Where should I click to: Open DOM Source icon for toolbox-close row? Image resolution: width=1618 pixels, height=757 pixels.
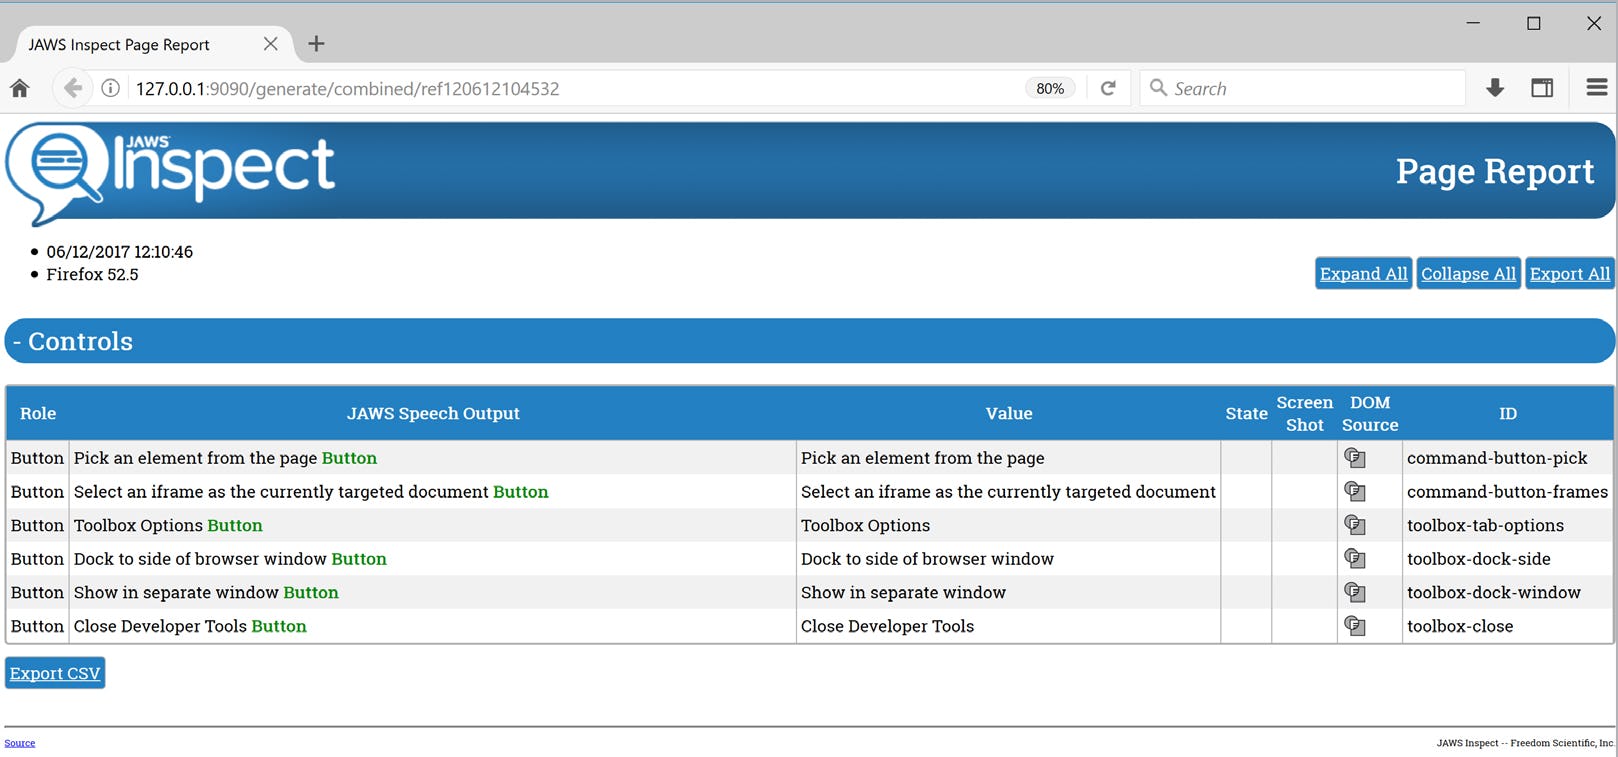pyautogui.click(x=1355, y=626)
